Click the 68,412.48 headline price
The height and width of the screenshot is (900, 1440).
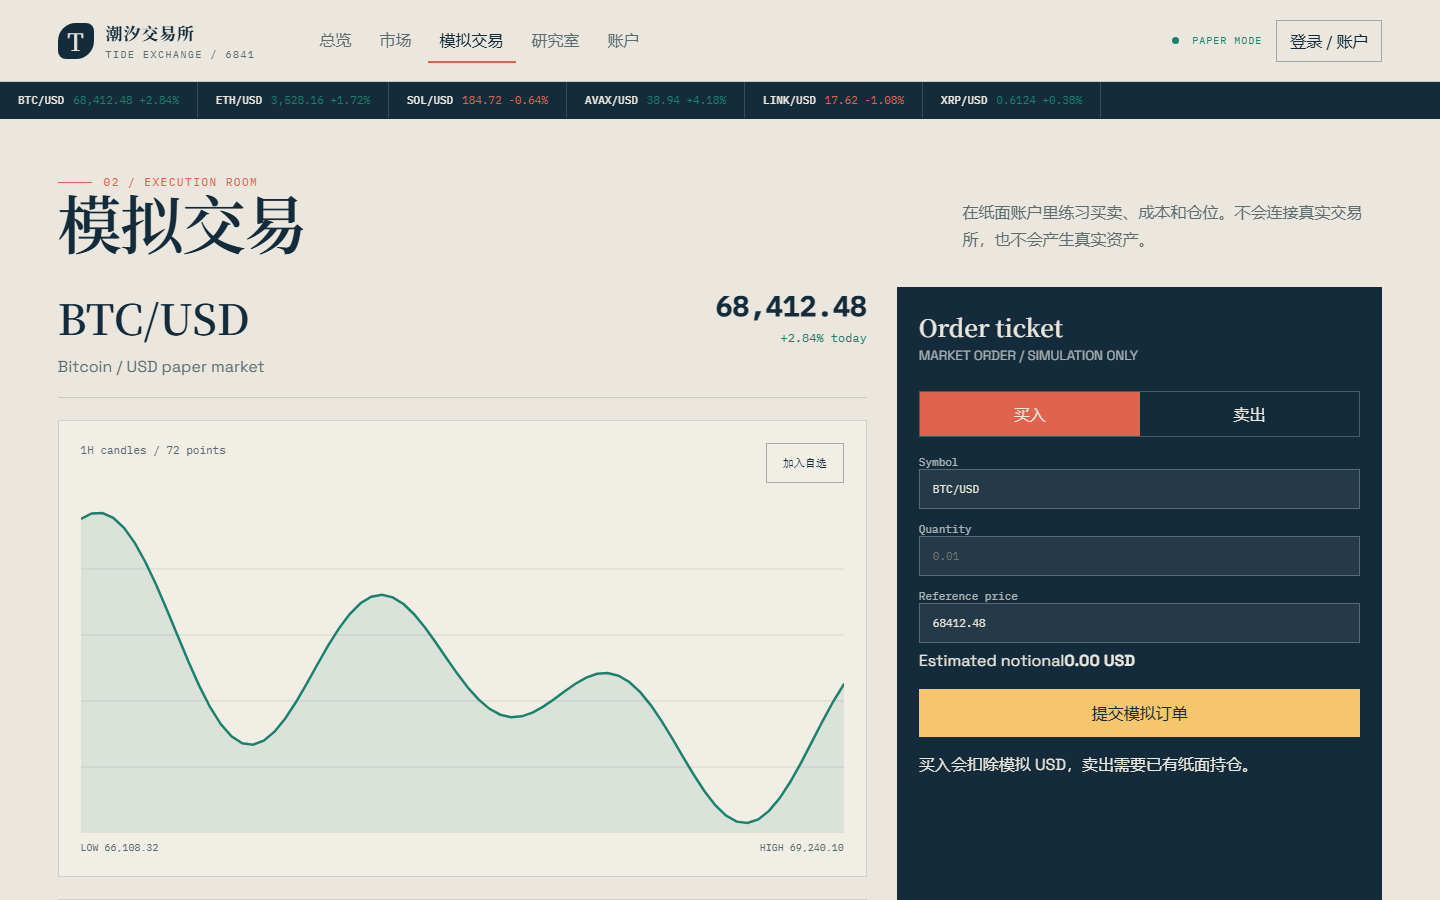pyautogui.click(x=791, y=307)
